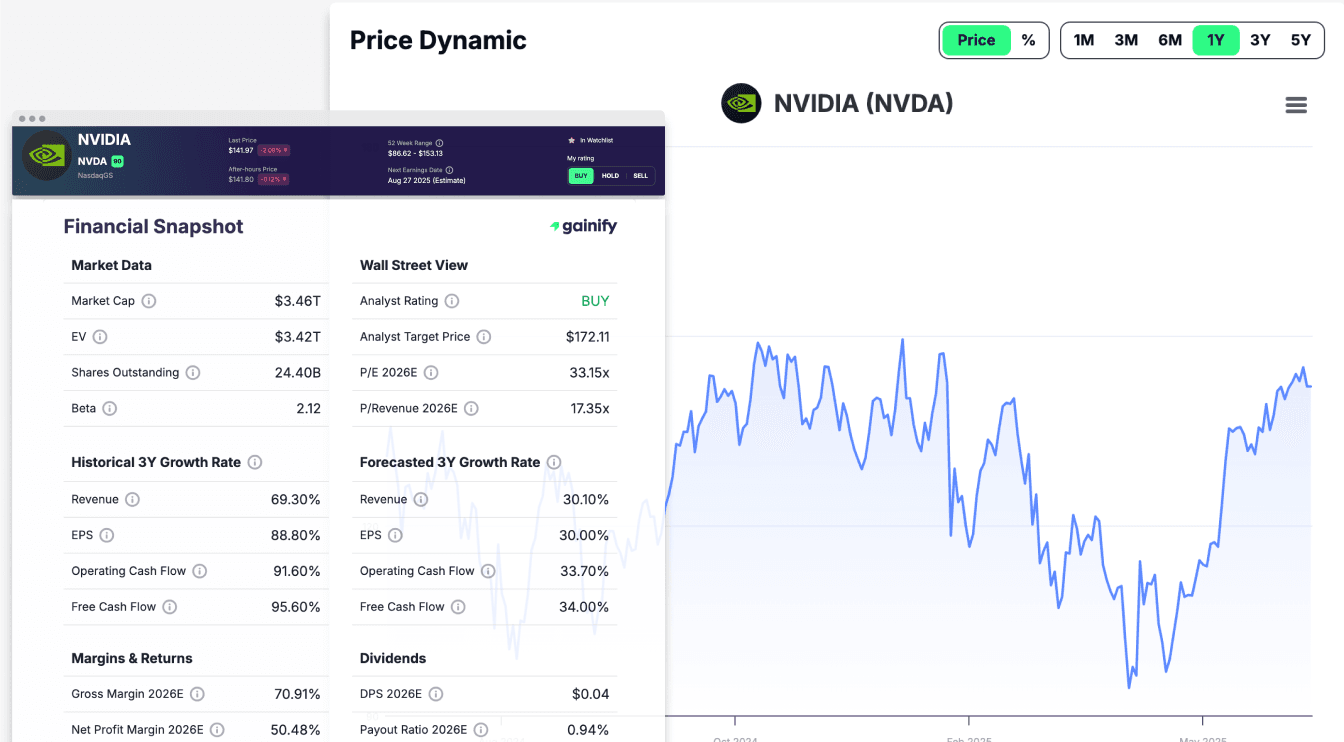Click the star icon beside In Watchlist
The width and height of the screenshot is (1344, 742).
[571, 141]
